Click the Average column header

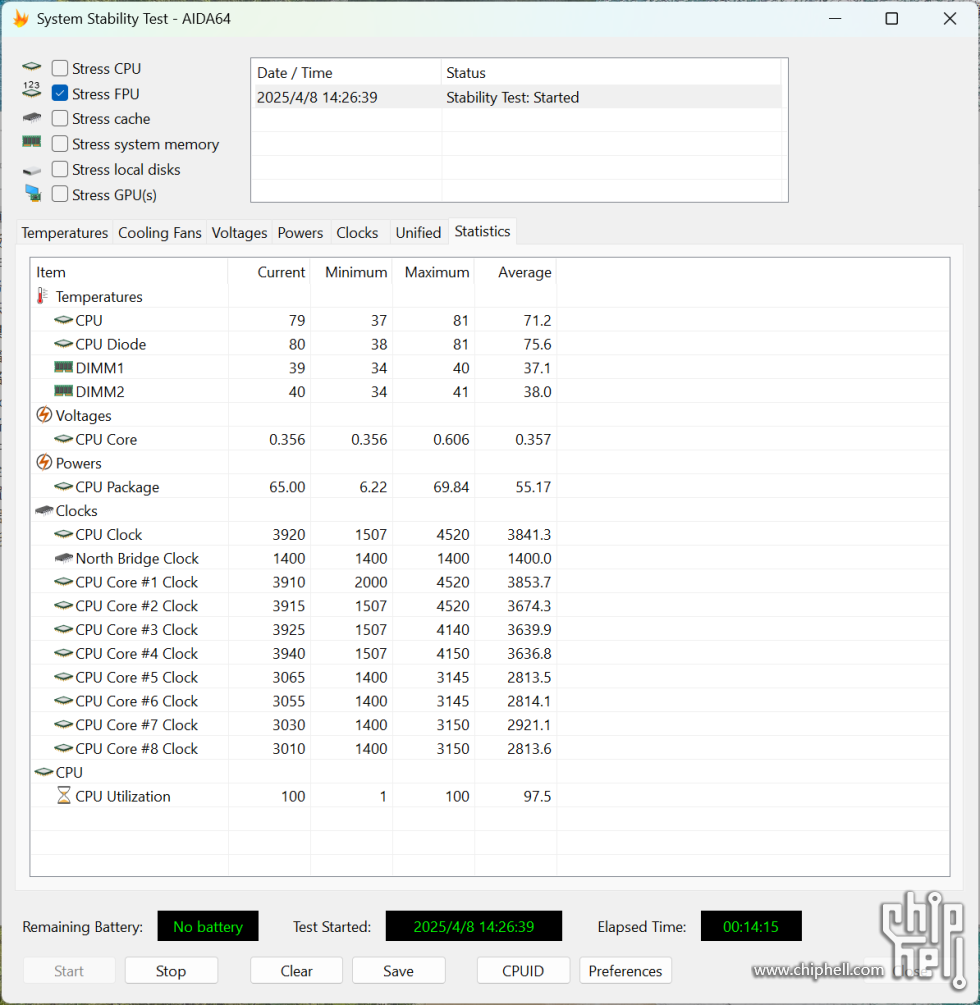click(x=515, y=272)
